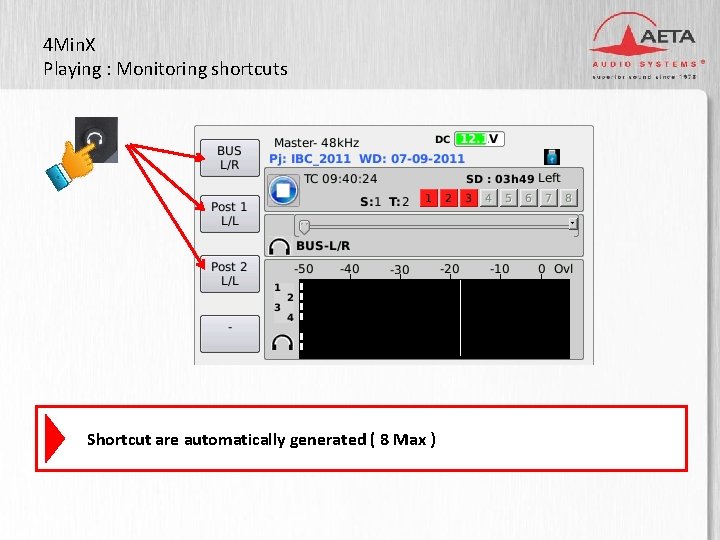Click the T:2 take counter

click(x=399, y=202)
